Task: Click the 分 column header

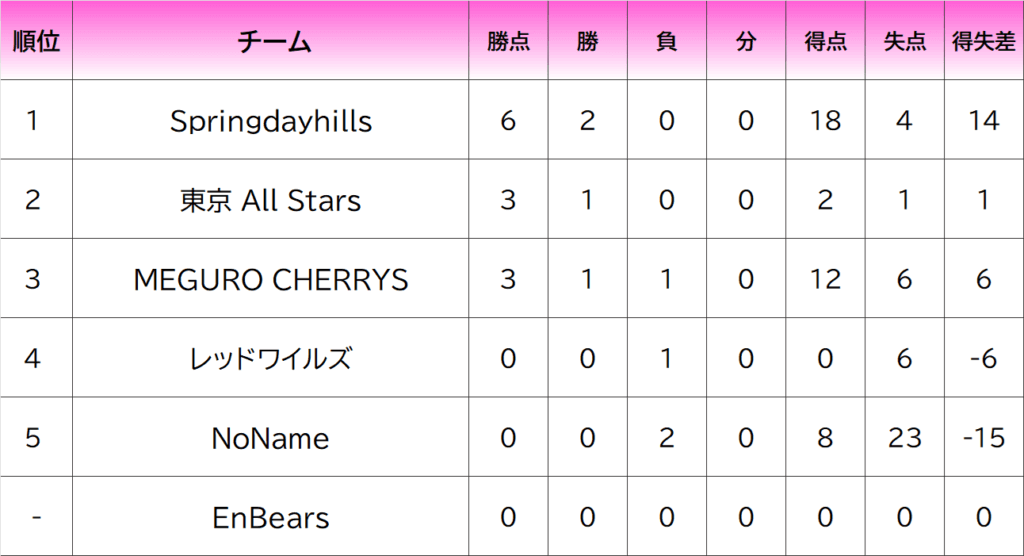Action: point(745,41)
